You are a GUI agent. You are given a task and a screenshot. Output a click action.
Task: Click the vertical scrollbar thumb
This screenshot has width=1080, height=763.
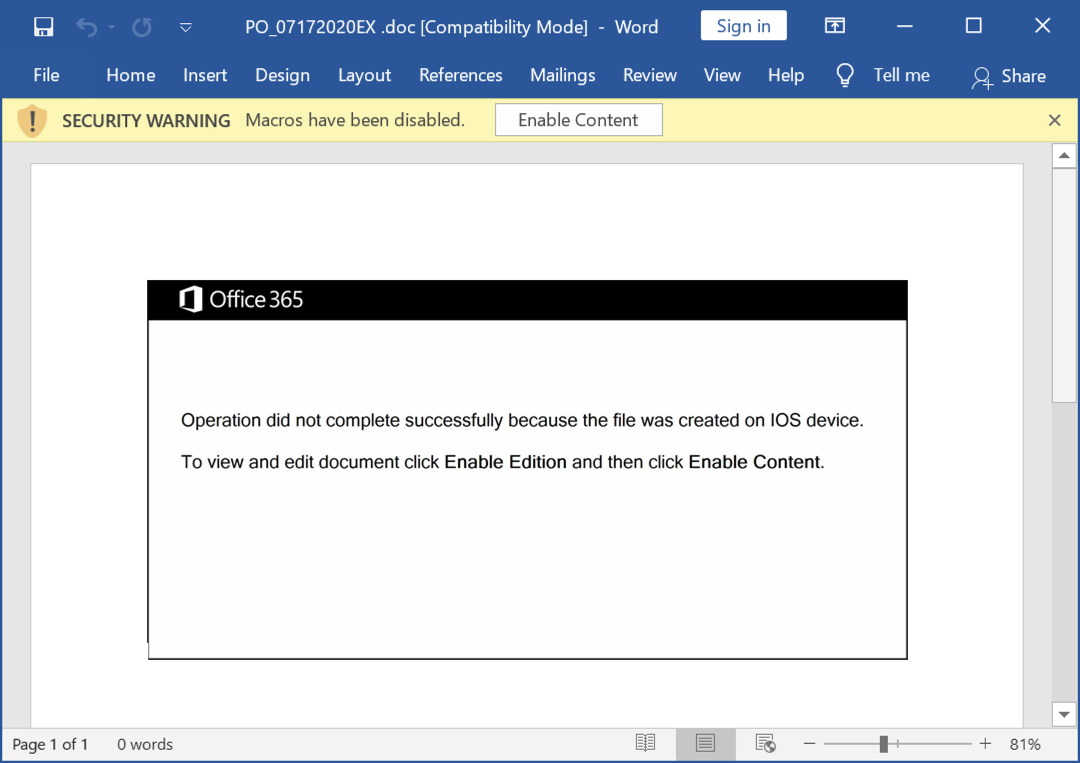click(x=1063, y=285)
